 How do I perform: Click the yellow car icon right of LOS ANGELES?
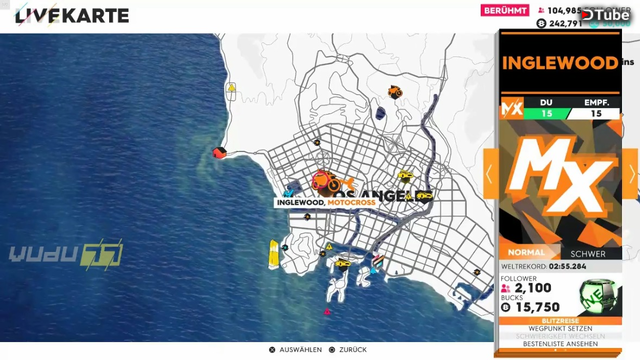[x=424, y=196]
